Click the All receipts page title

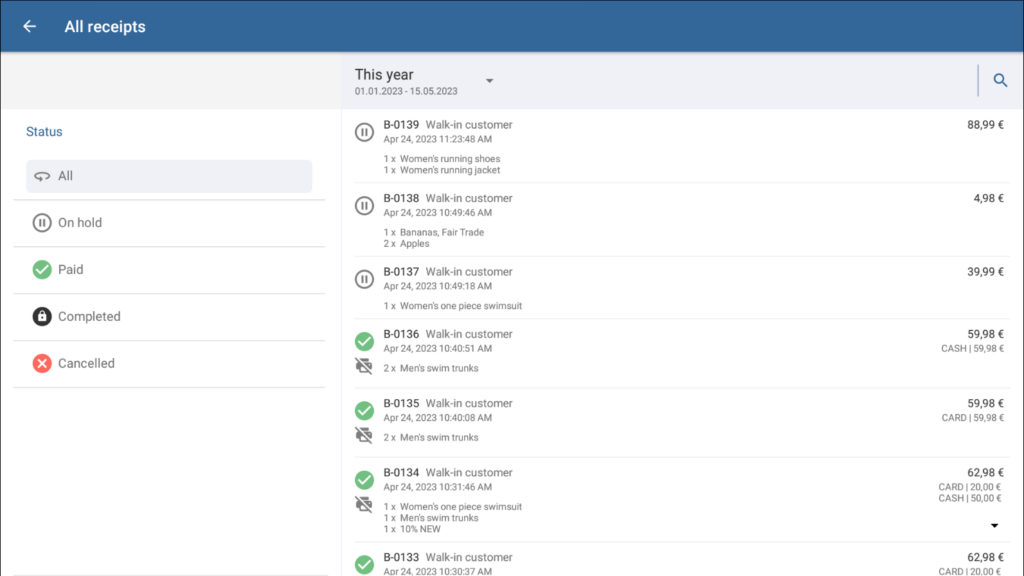point(105,27)
